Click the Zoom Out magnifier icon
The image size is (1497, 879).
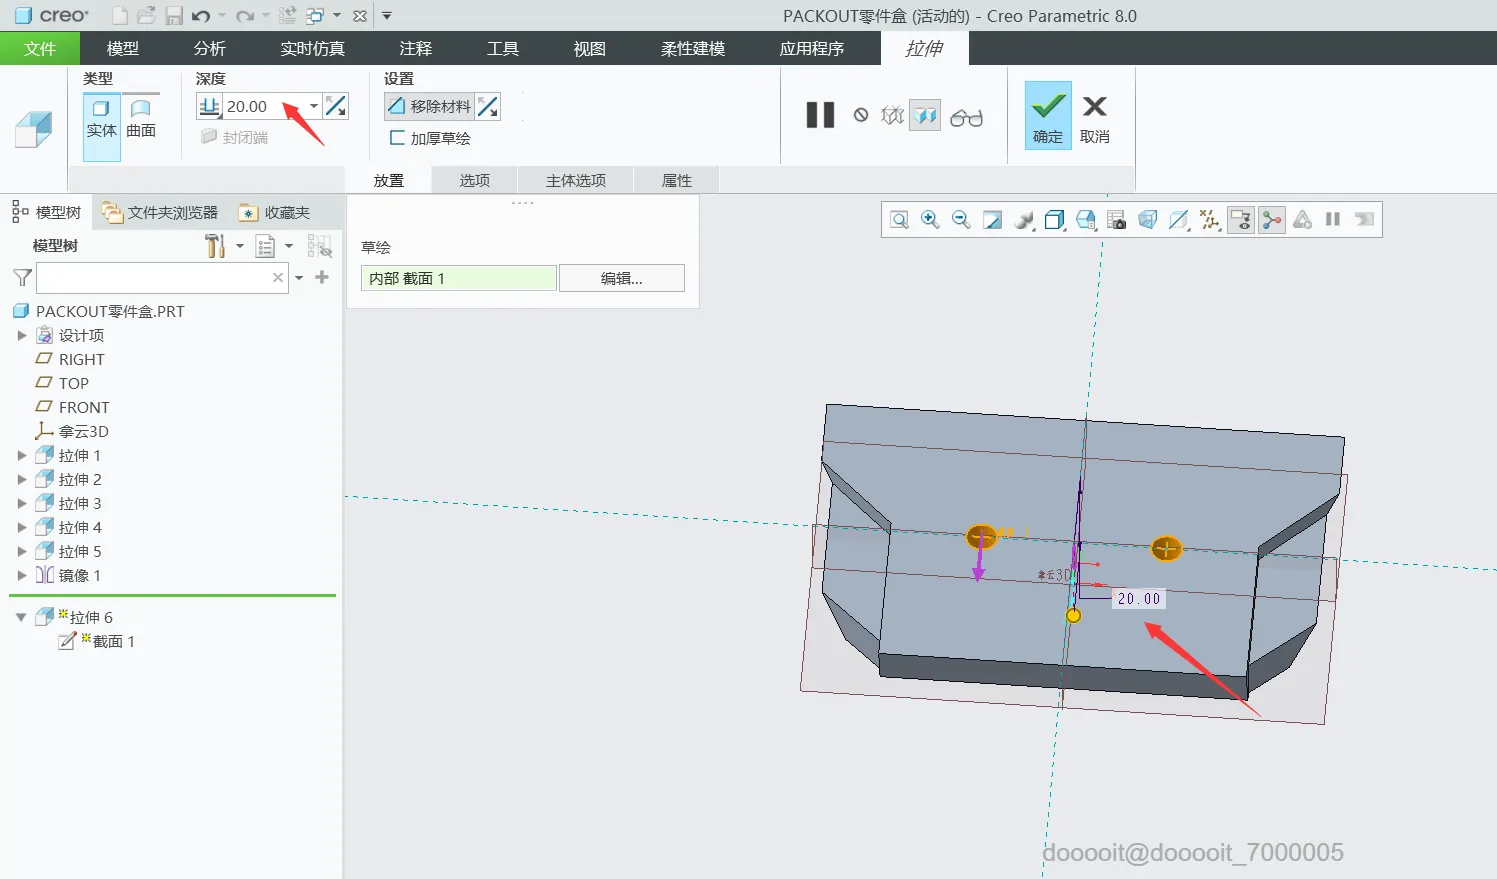961,220
